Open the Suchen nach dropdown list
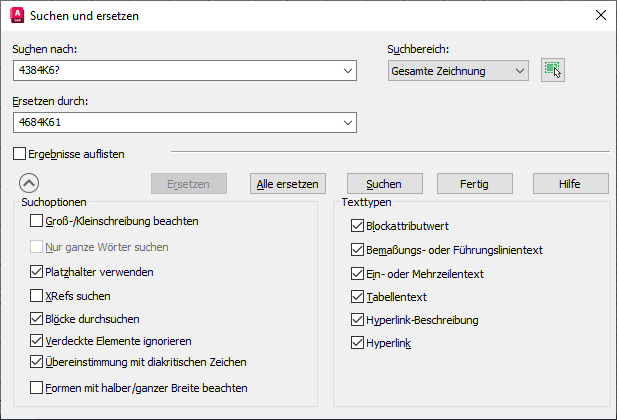The image size is (617, 420). (x=348, y=71)
